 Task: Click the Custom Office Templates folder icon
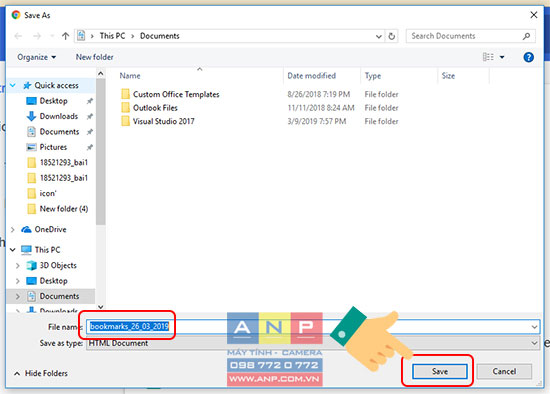coord(125,94)
